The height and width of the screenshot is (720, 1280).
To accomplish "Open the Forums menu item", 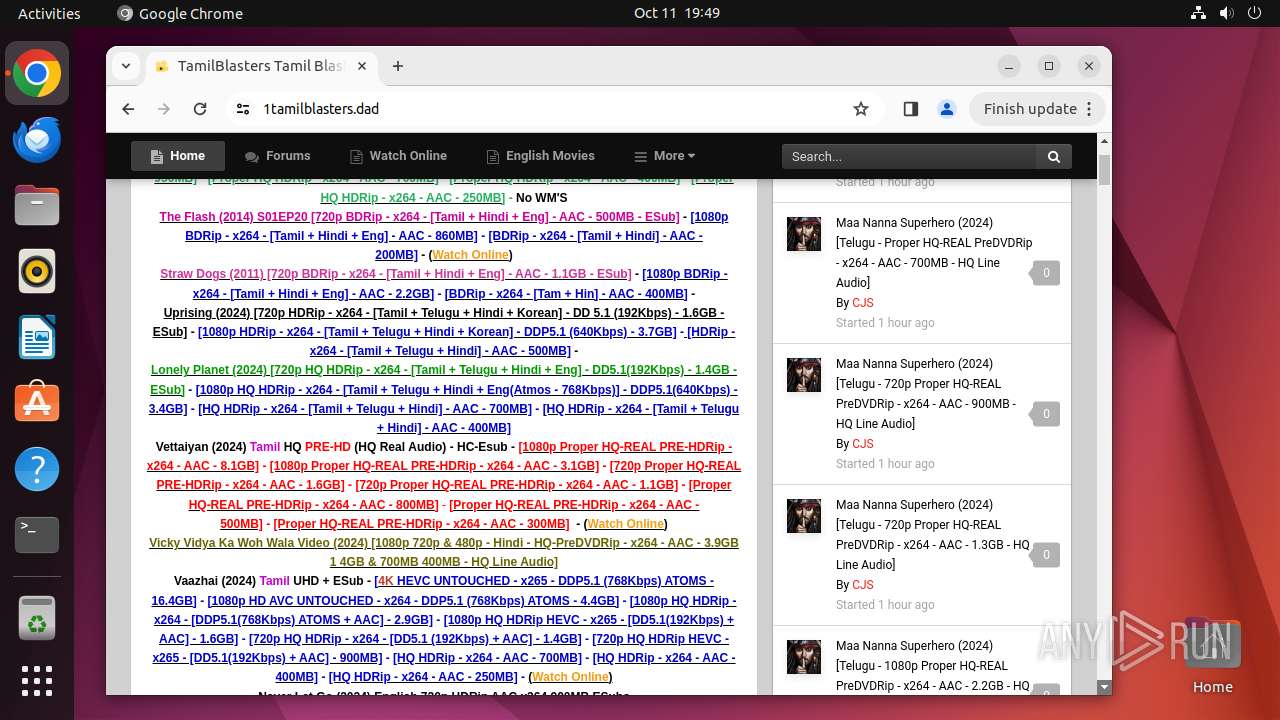I will click(277, 156).
